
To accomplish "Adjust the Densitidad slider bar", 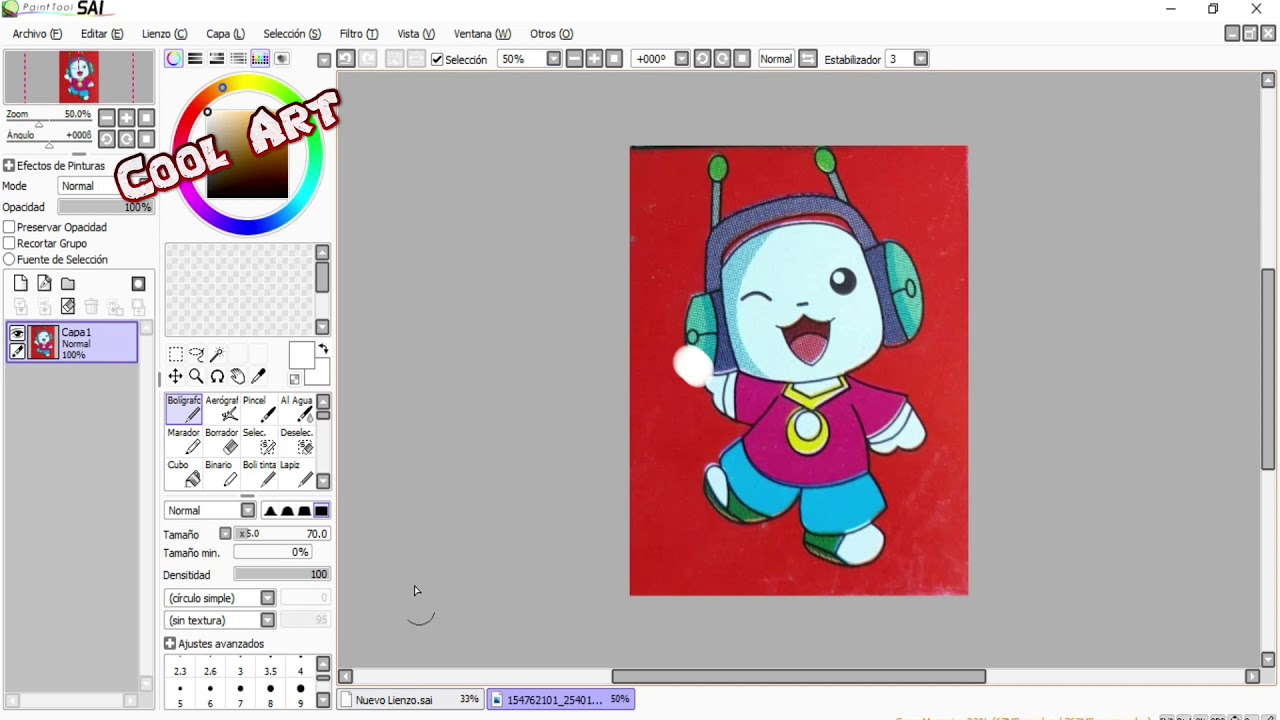I will click(x=282, y=575).
